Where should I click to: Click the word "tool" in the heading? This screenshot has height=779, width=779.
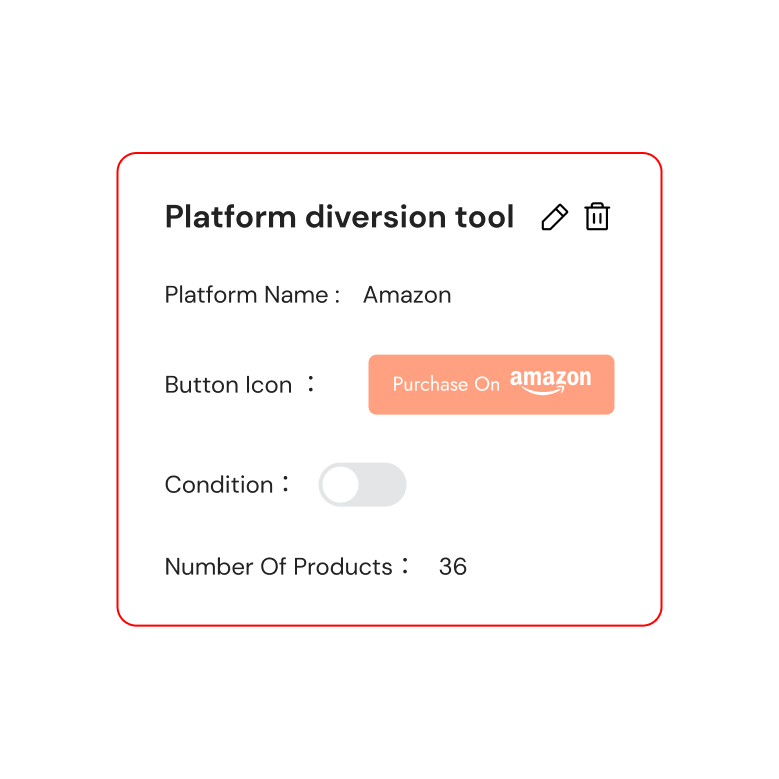(x=484, y=217)
